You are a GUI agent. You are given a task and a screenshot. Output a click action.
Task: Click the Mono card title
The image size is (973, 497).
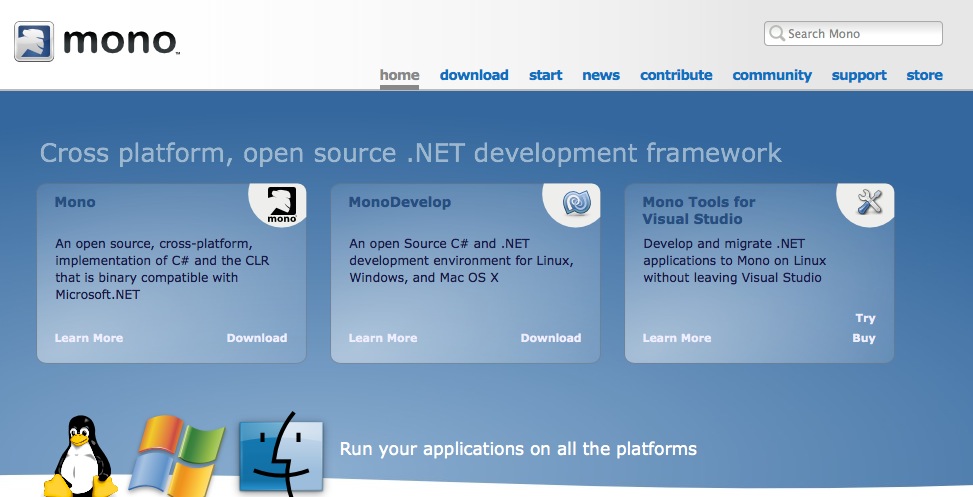click(75, 202)
